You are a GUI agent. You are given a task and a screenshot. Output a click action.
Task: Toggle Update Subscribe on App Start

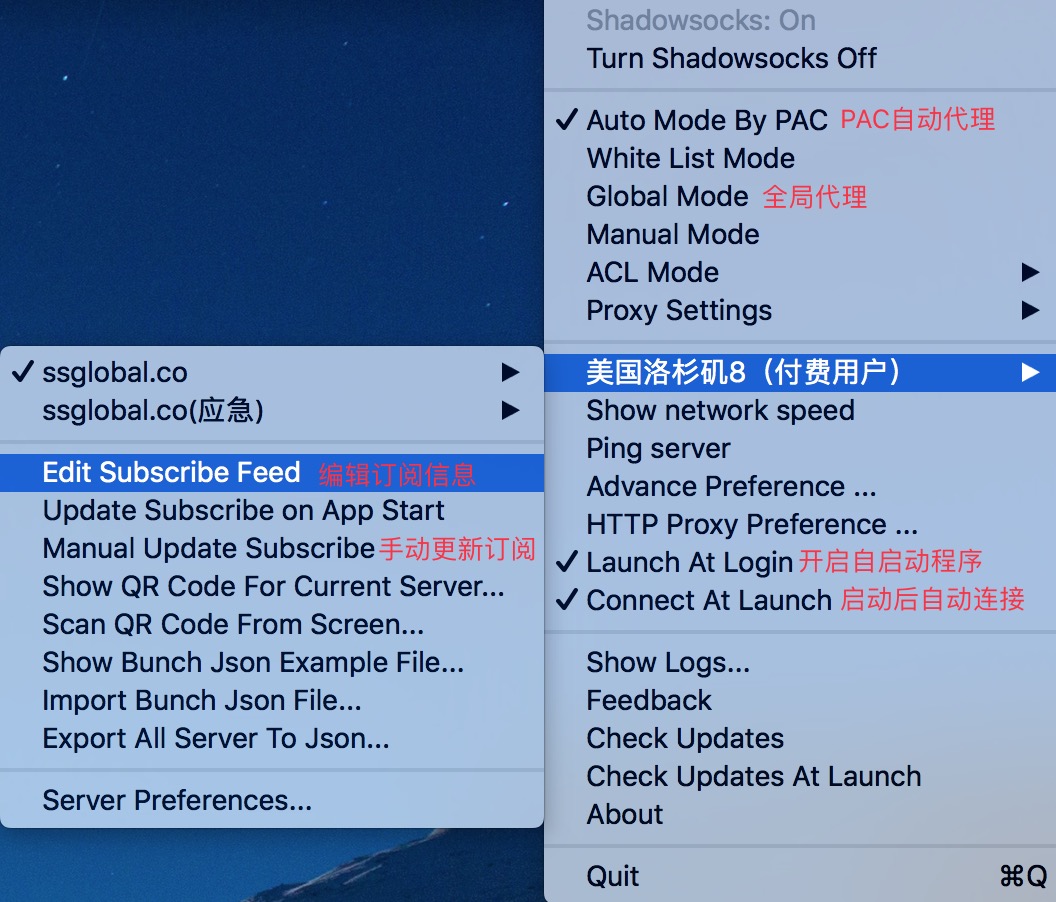coord(272,511)
